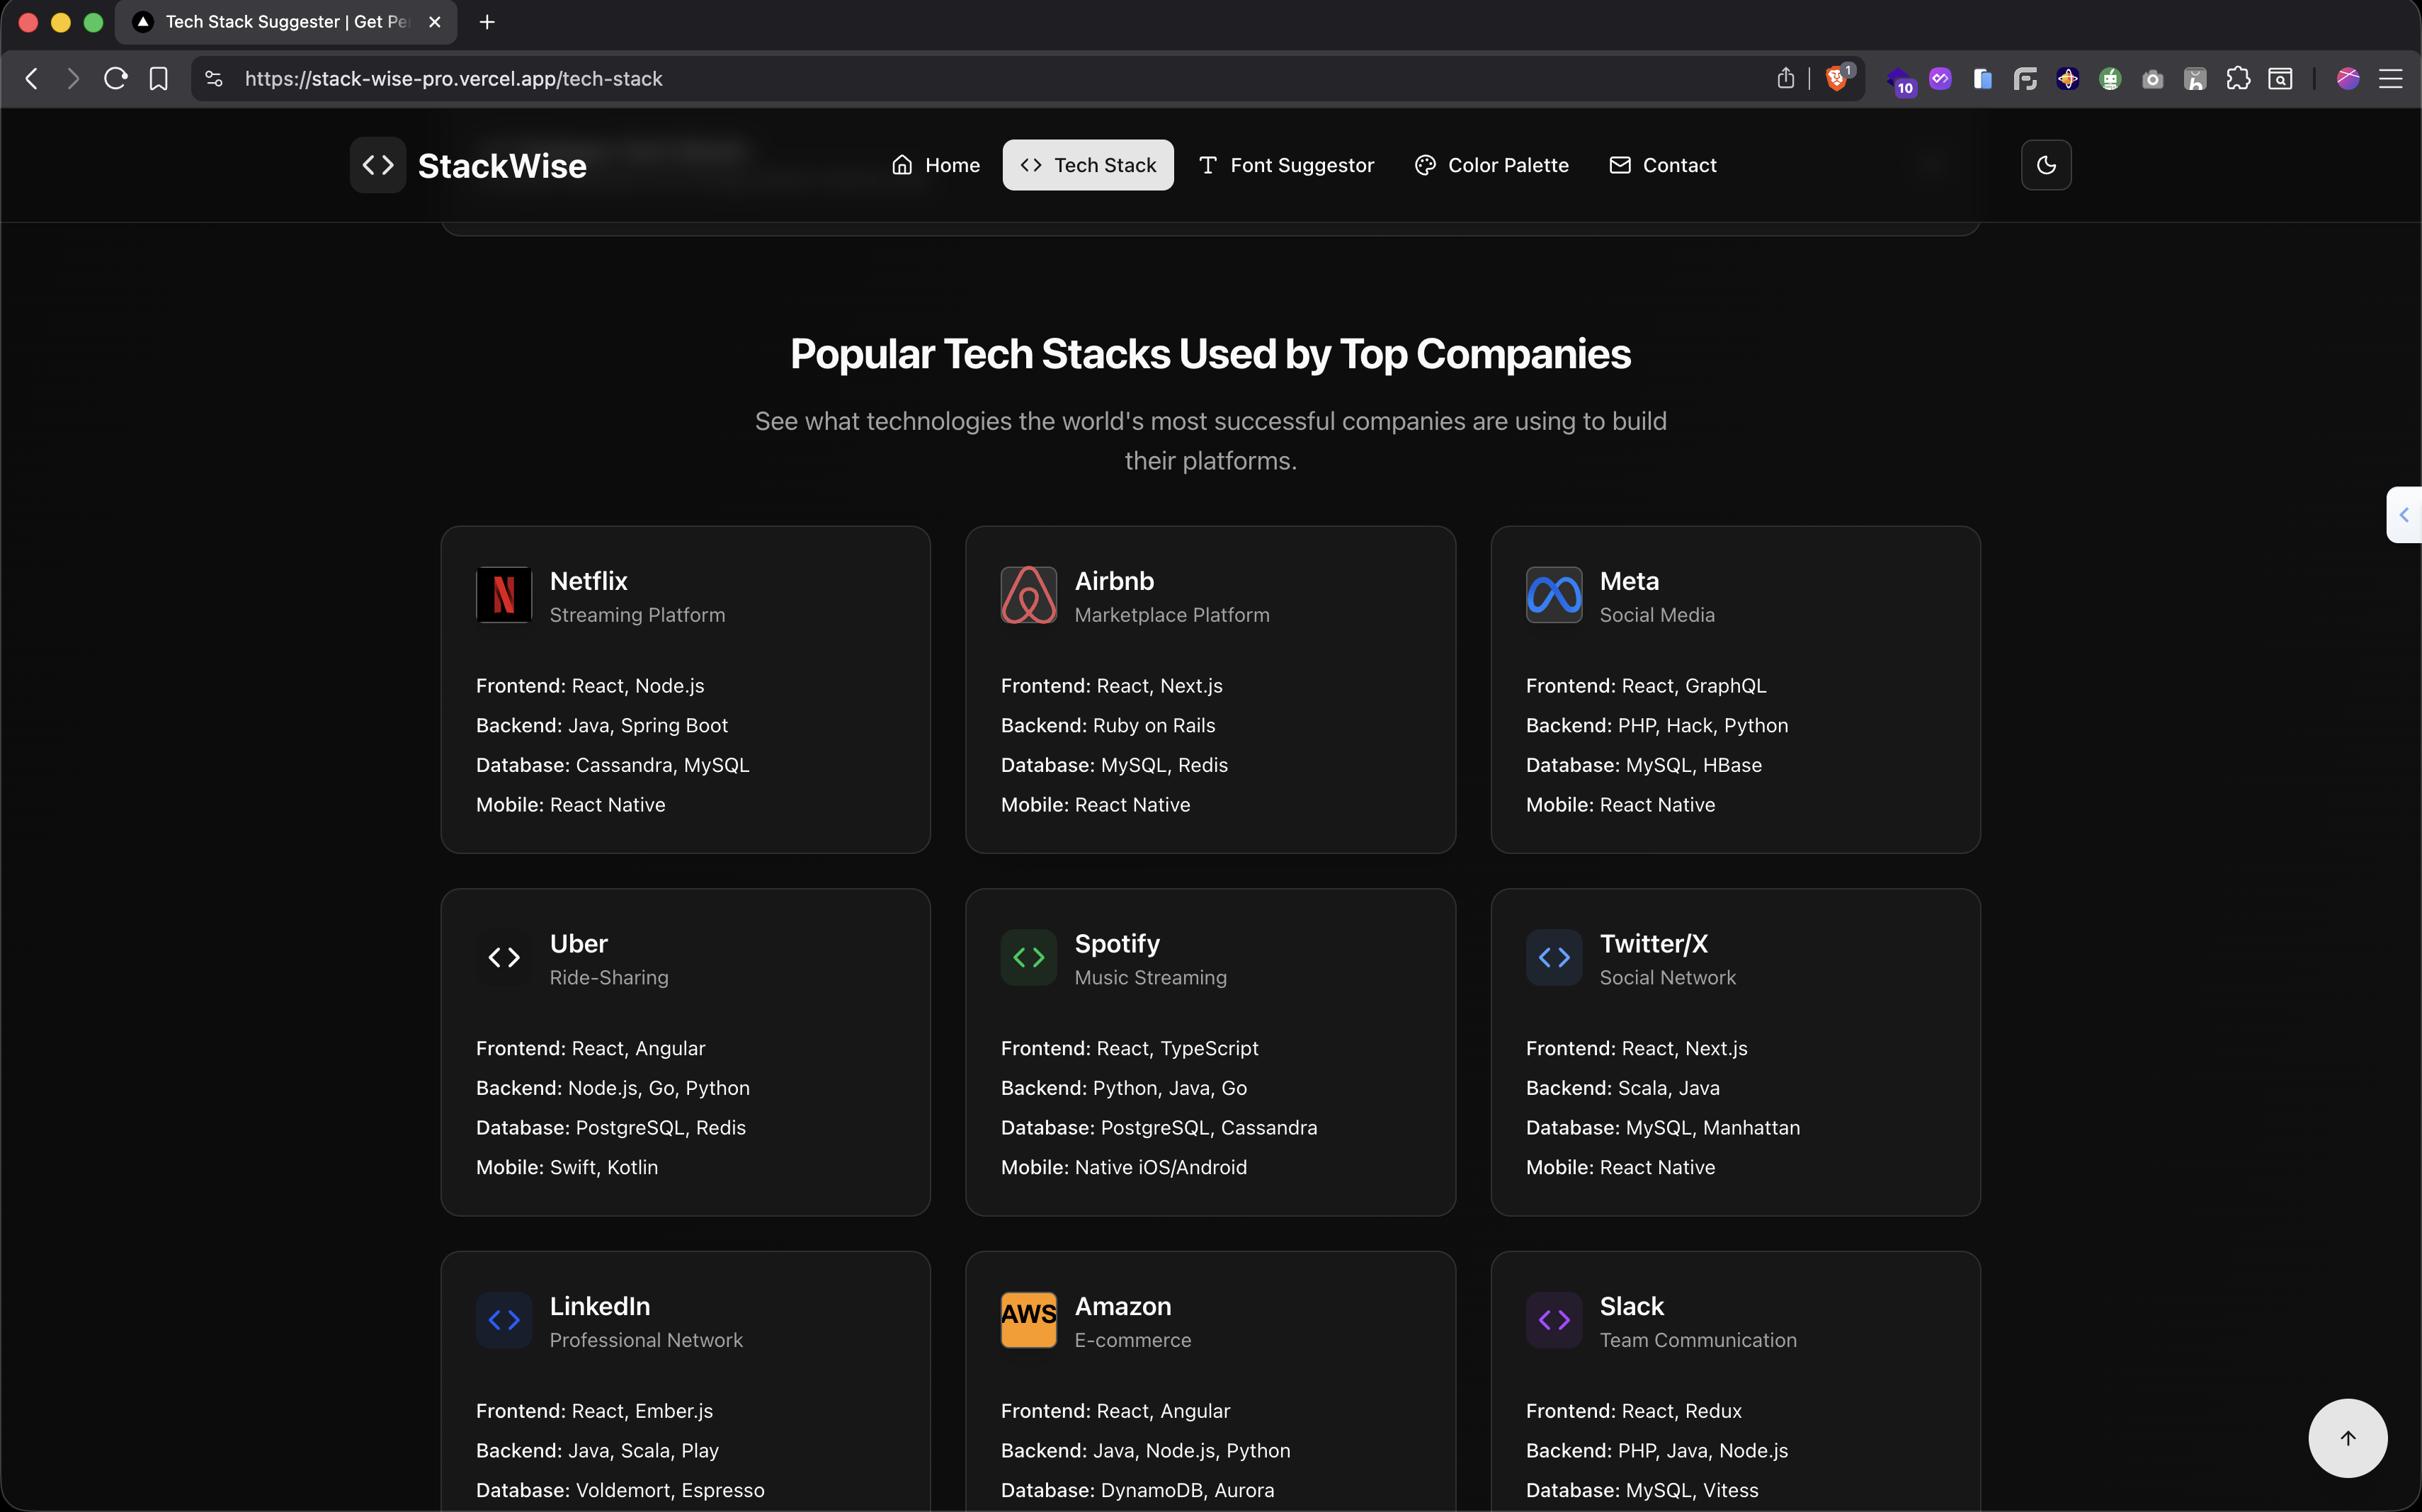Open a new browser tab
Image resolution: width=2422 pixels, height=1512 pixels.
pyautogui.click(x=487, y=22)
